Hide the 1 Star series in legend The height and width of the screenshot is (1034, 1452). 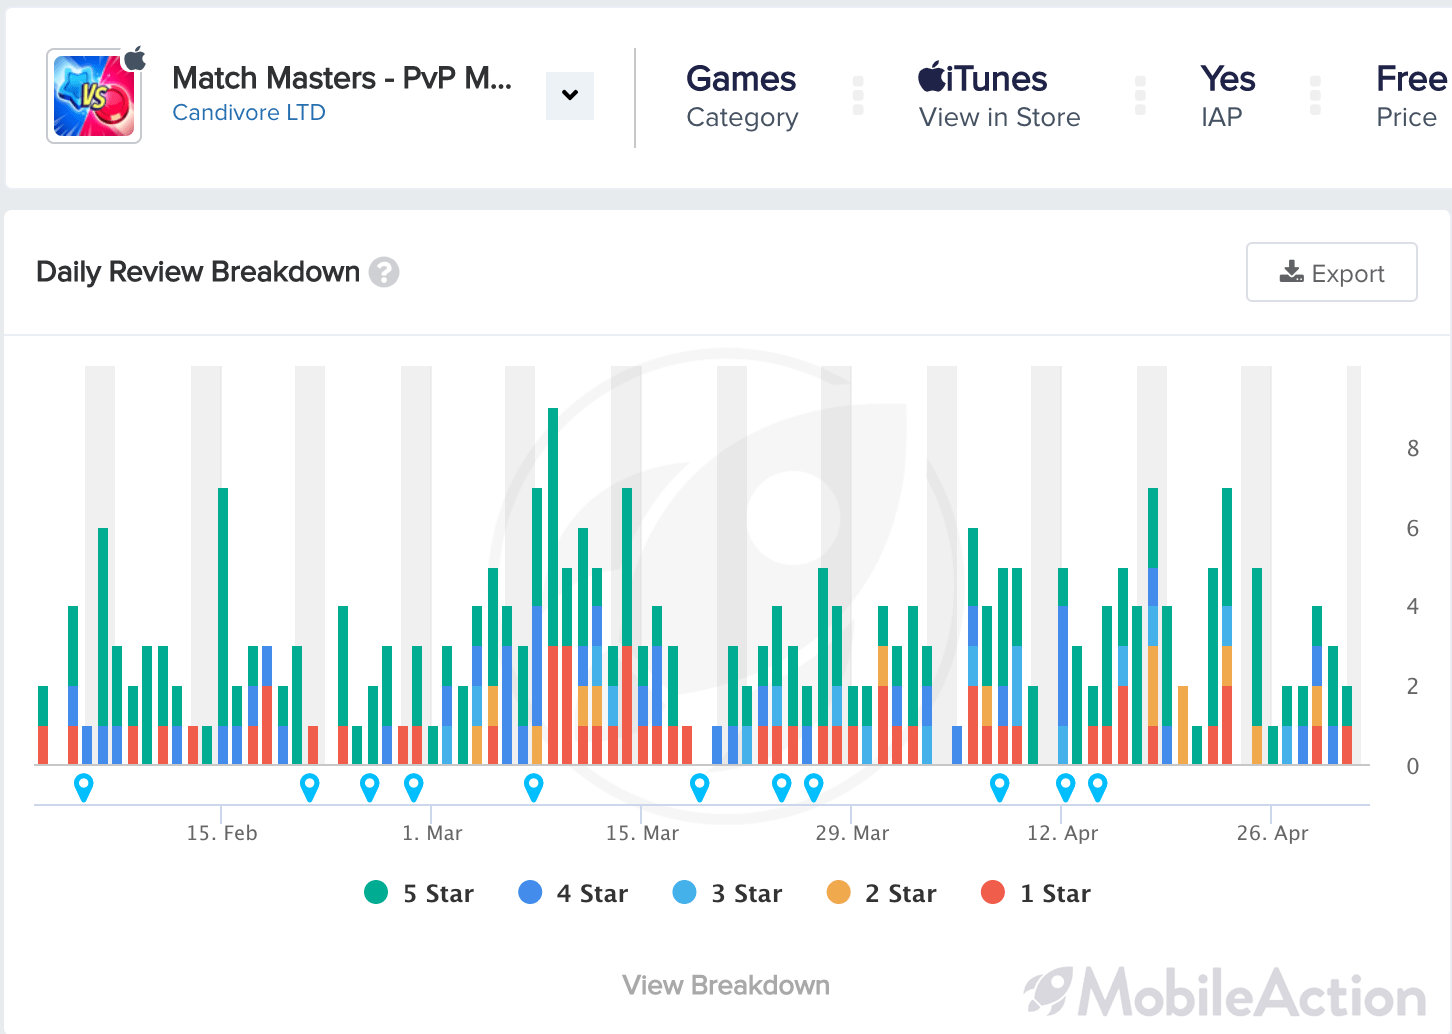pyautogui.click(x=1037, y=893)
